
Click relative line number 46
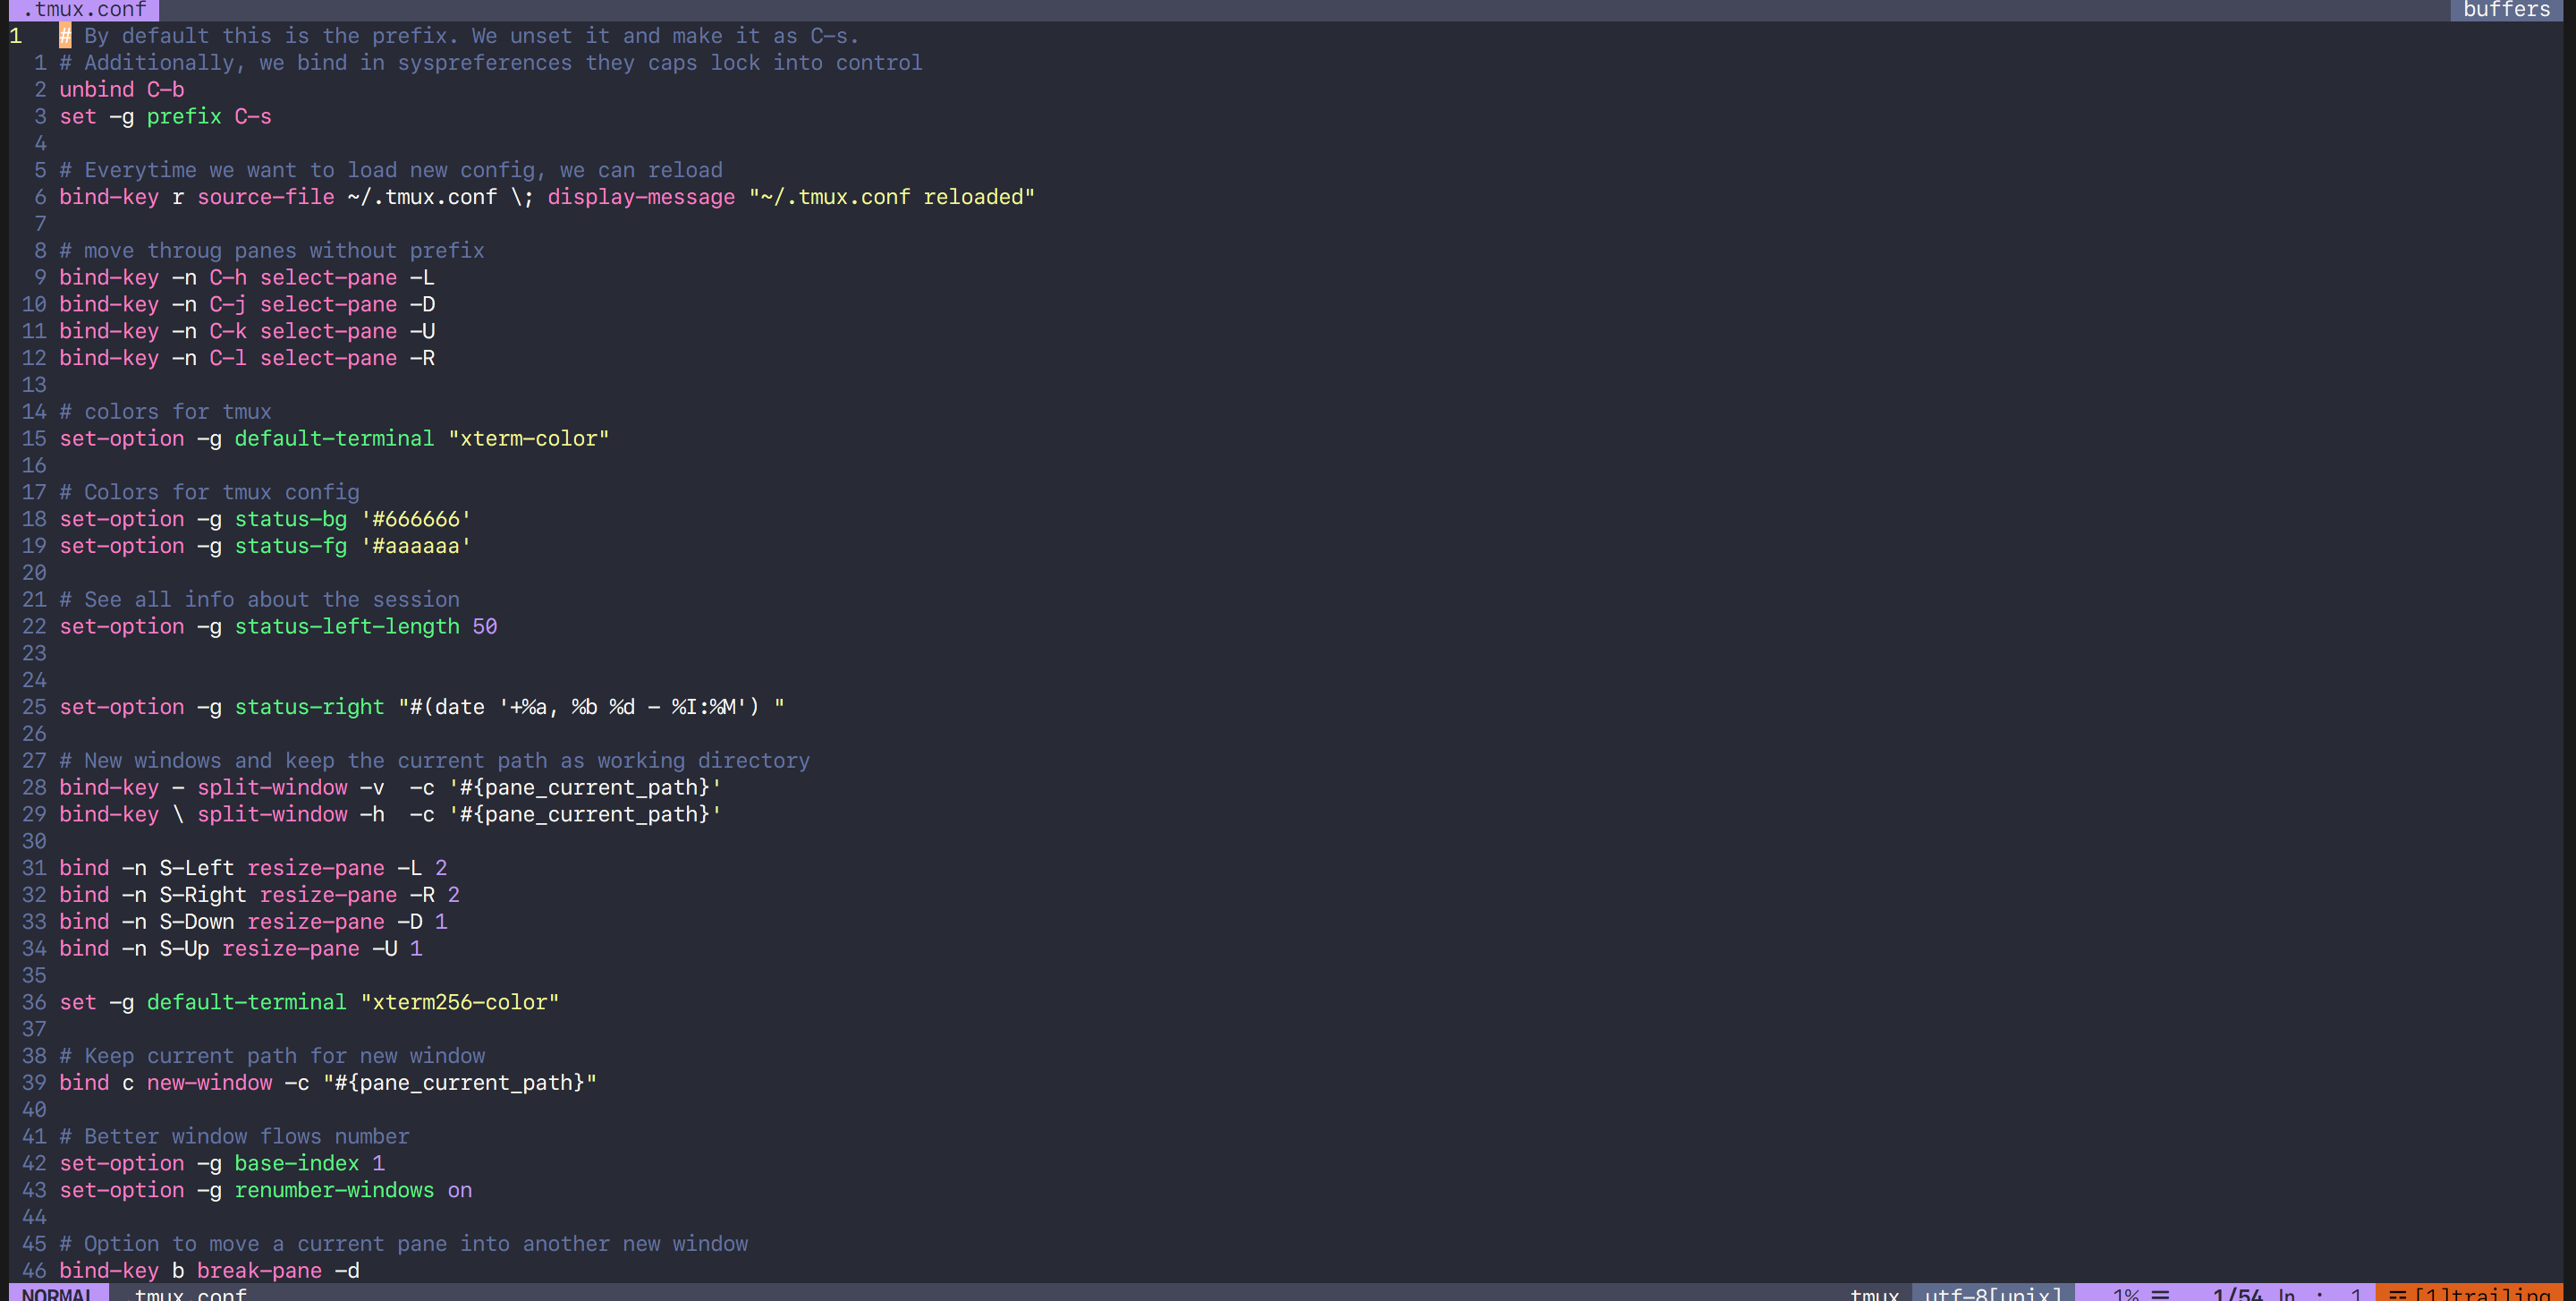(x=34, y=1271)
